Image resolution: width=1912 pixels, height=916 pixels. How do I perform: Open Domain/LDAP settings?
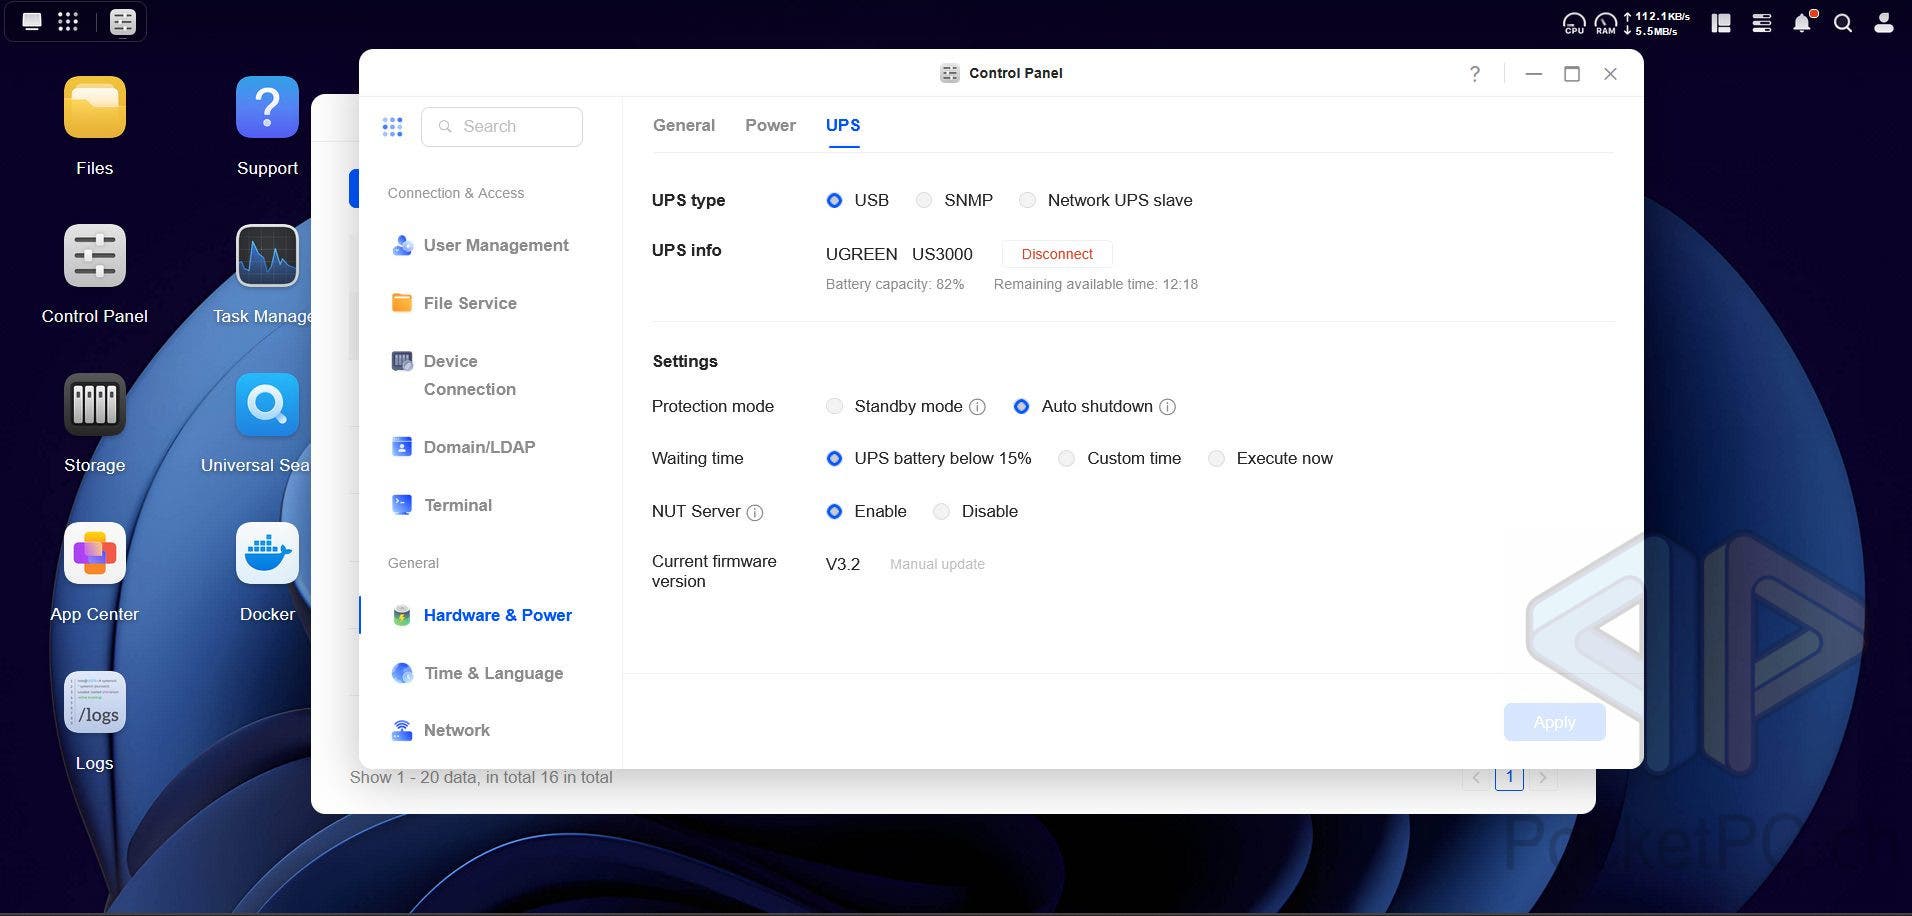coord(480,447)
